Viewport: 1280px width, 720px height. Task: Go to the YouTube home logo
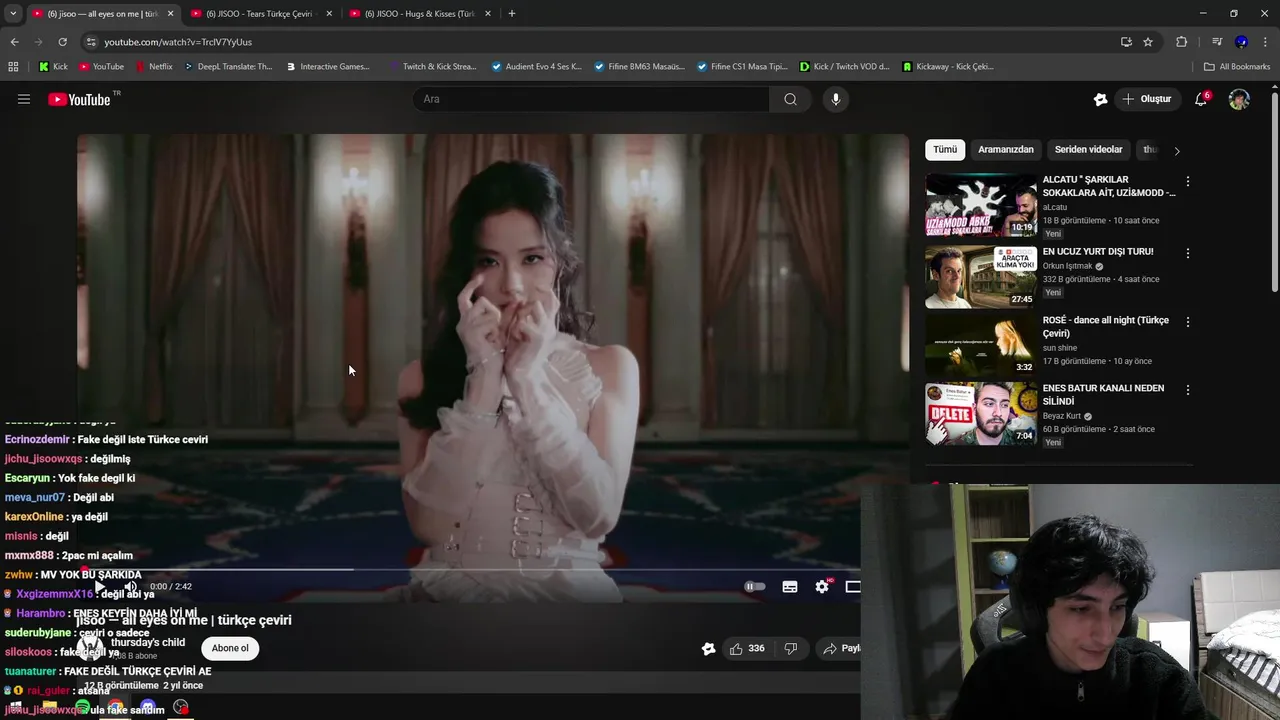point(79,99)
